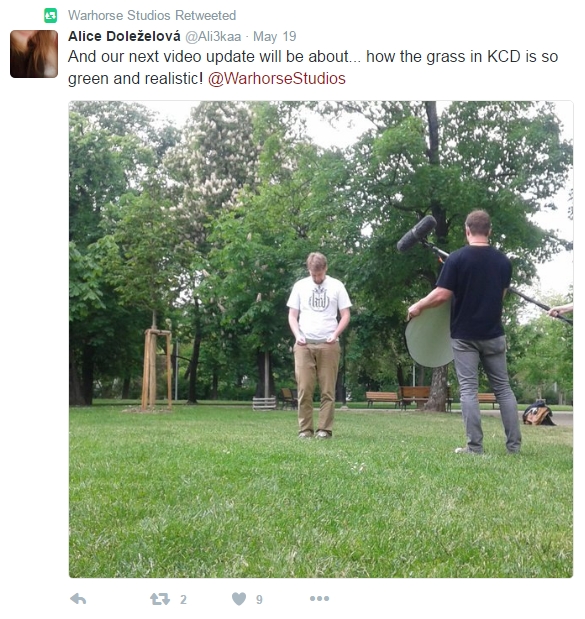
Task: Follow the @WarhorseStudios mention link
Action: pos(277,78)
